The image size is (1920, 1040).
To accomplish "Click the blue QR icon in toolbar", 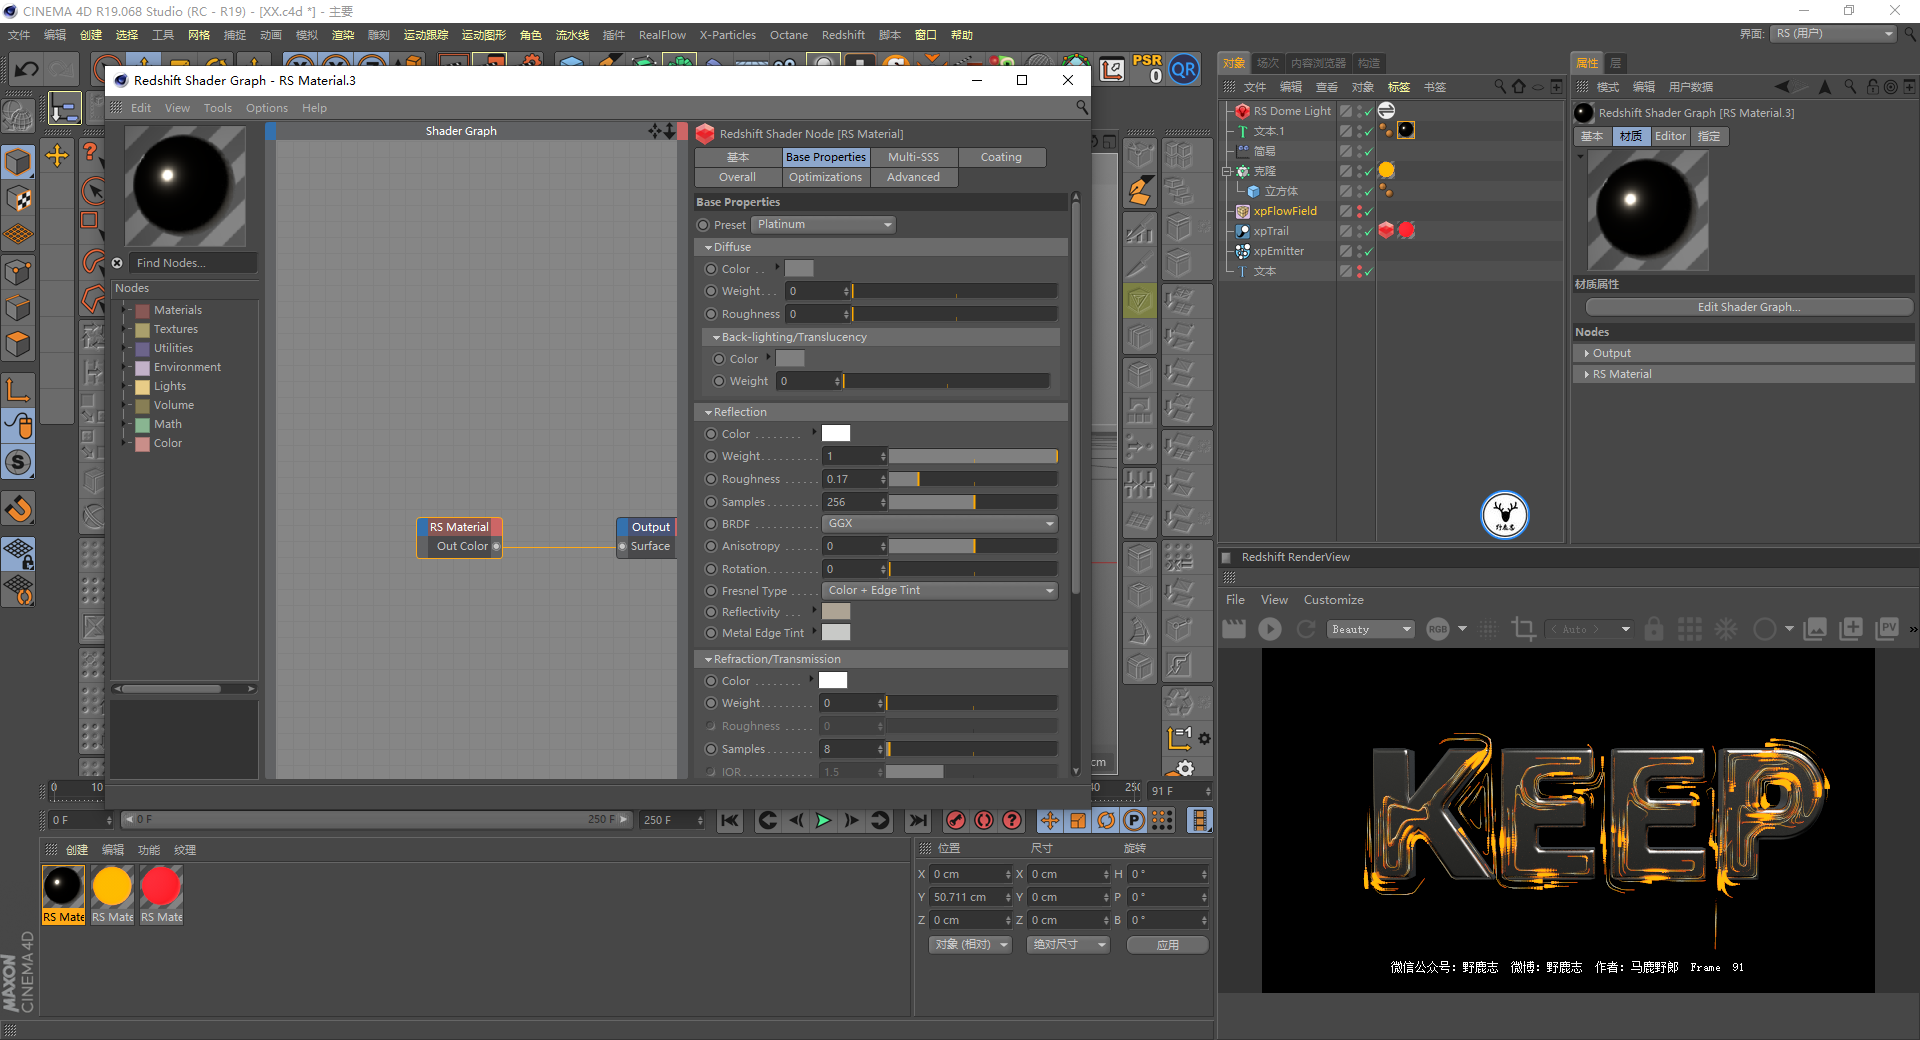I will coord(1184,69).
